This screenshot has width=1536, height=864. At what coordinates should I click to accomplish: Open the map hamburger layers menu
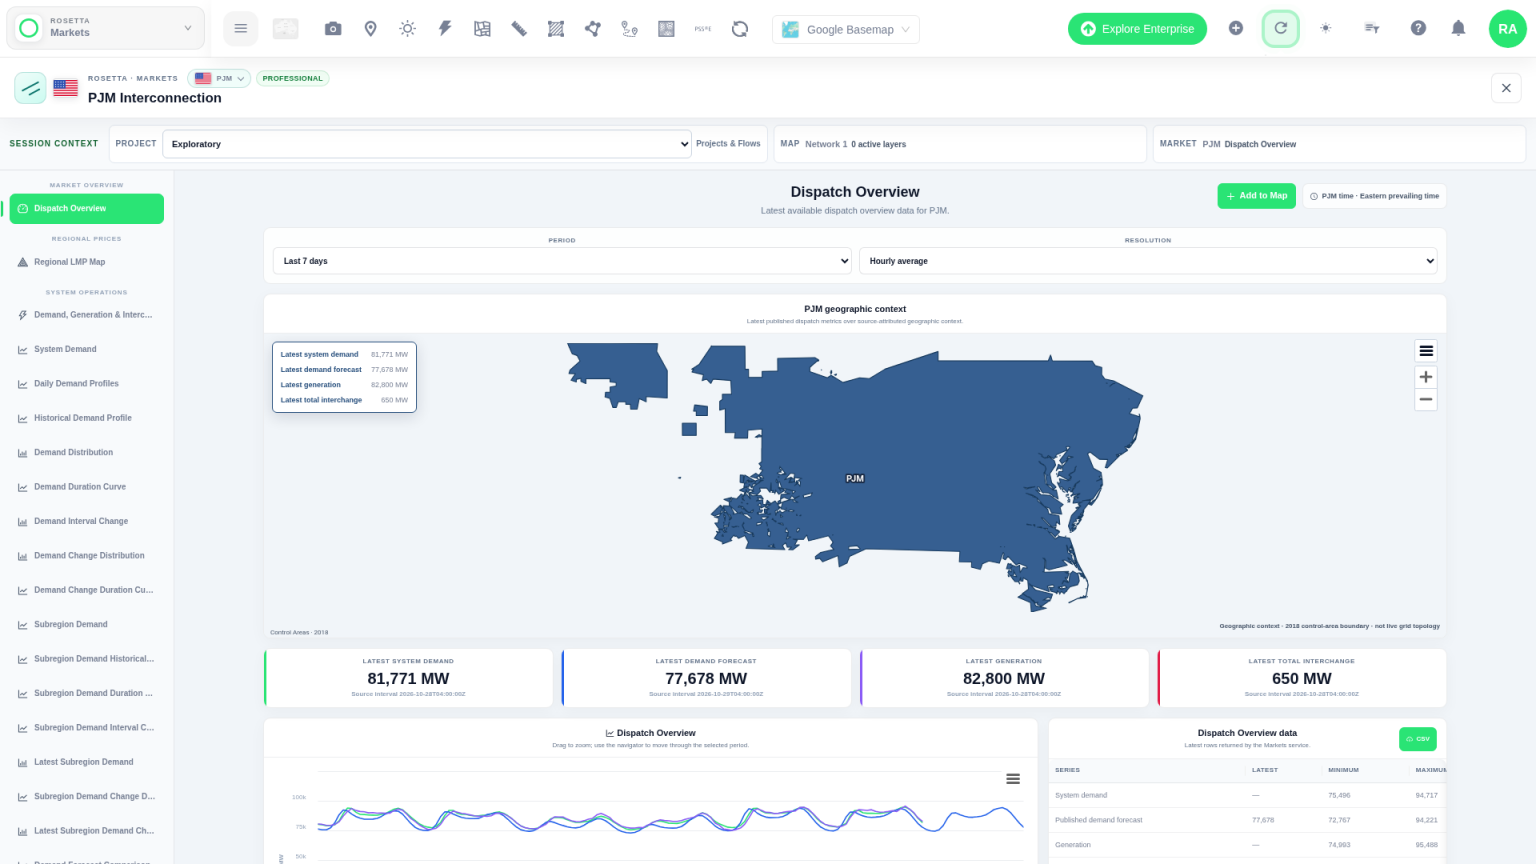(1426, 351)
